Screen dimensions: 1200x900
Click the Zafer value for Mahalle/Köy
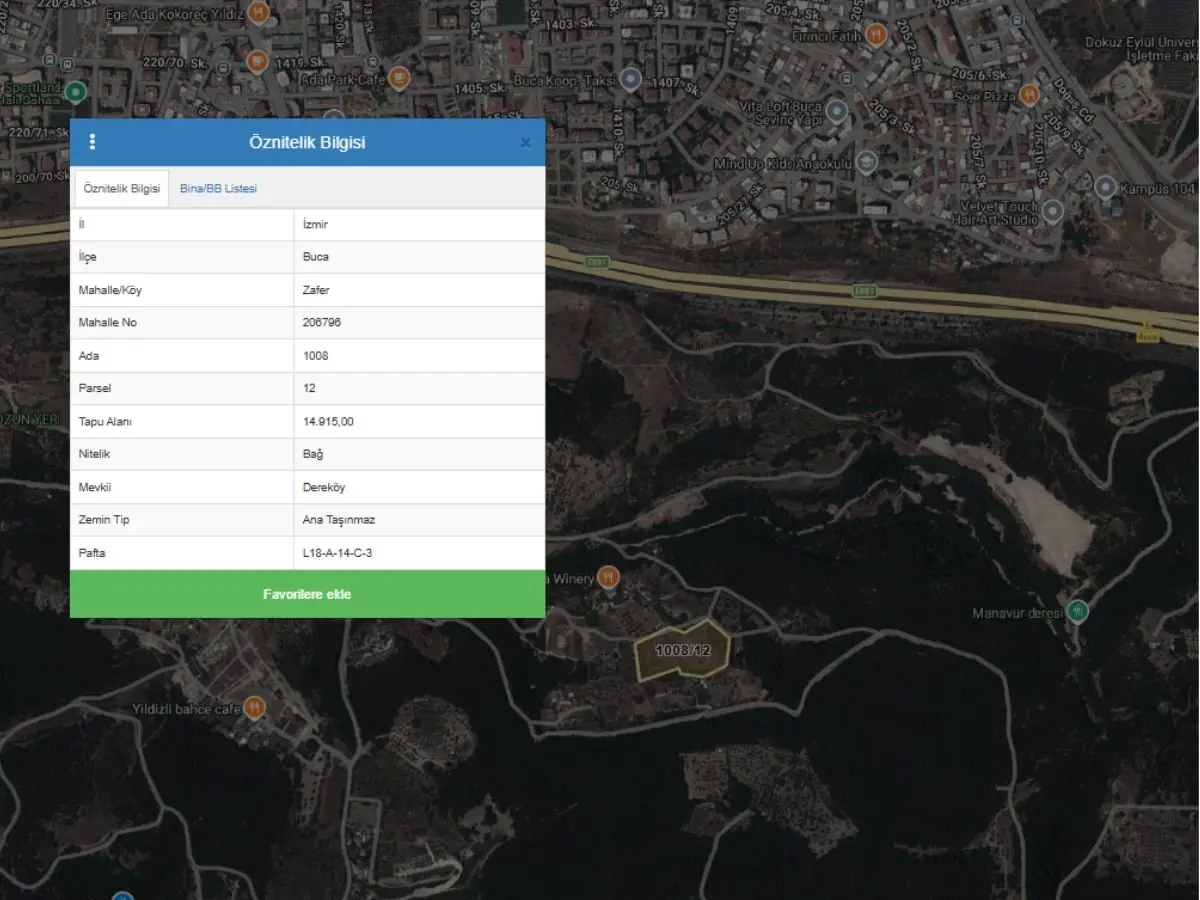point(316,290)
